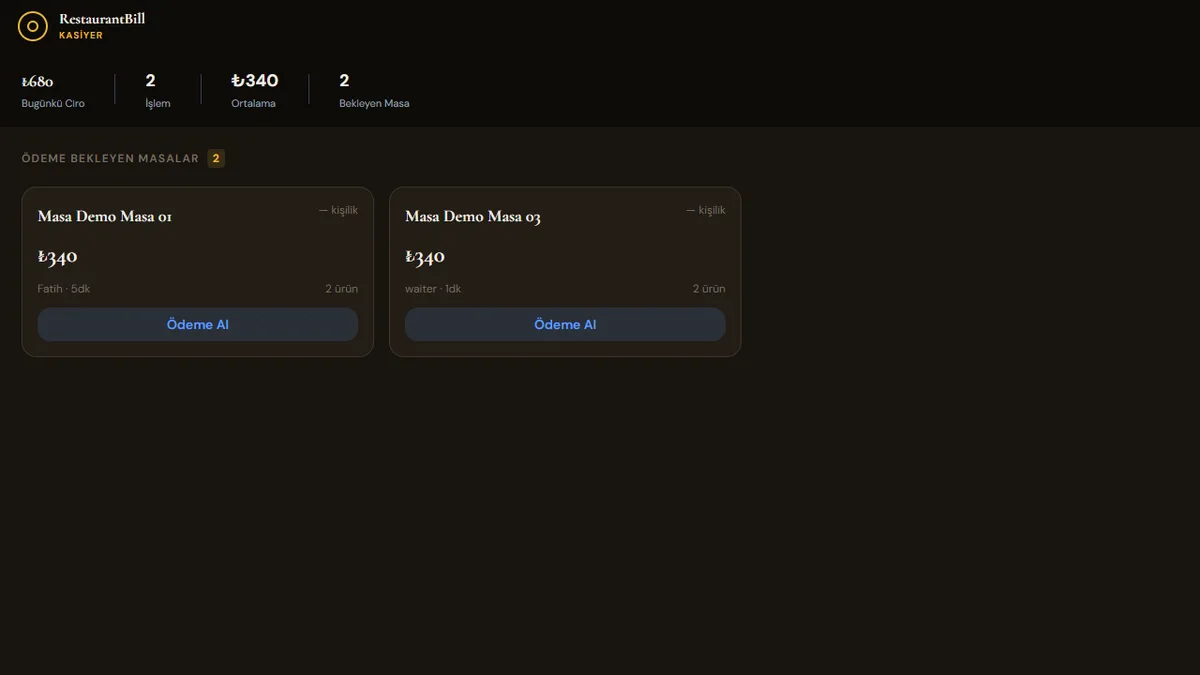Click the ₺340 total on Masa 03 card
The width and height of the screenshot is (1200, 675).
coord(425,257)
